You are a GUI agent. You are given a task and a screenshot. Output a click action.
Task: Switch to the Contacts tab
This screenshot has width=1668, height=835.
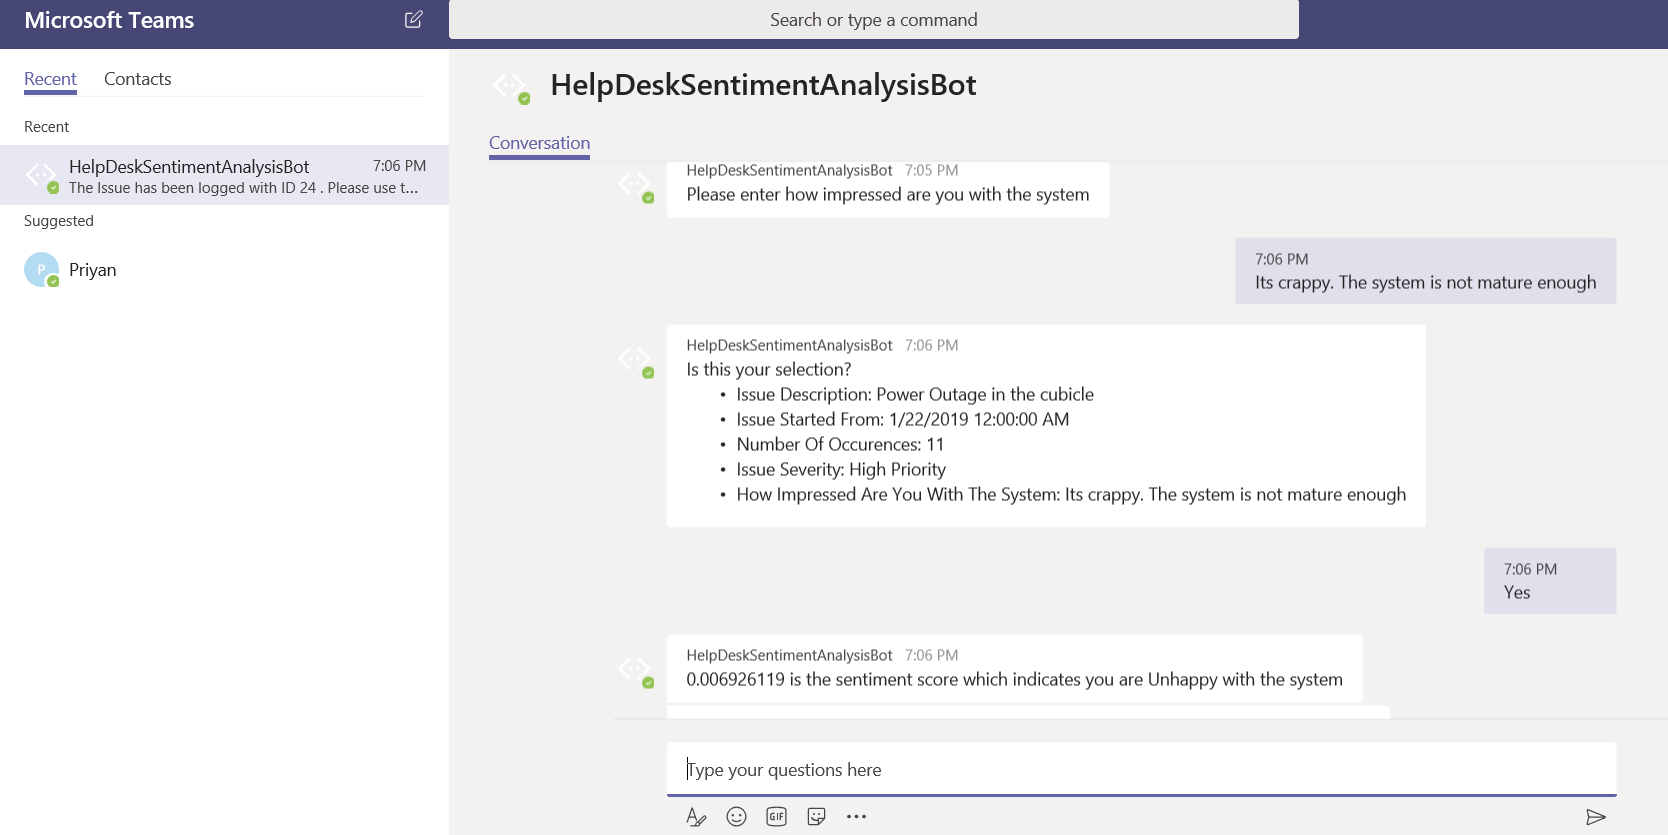point(138,79)
